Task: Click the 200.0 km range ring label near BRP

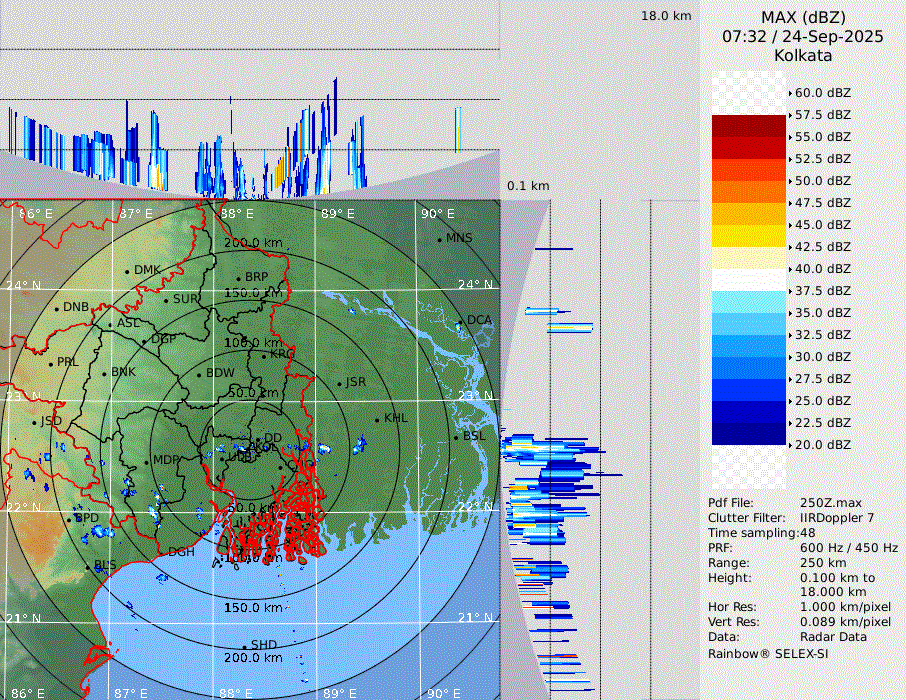Action: coord(253,243)
